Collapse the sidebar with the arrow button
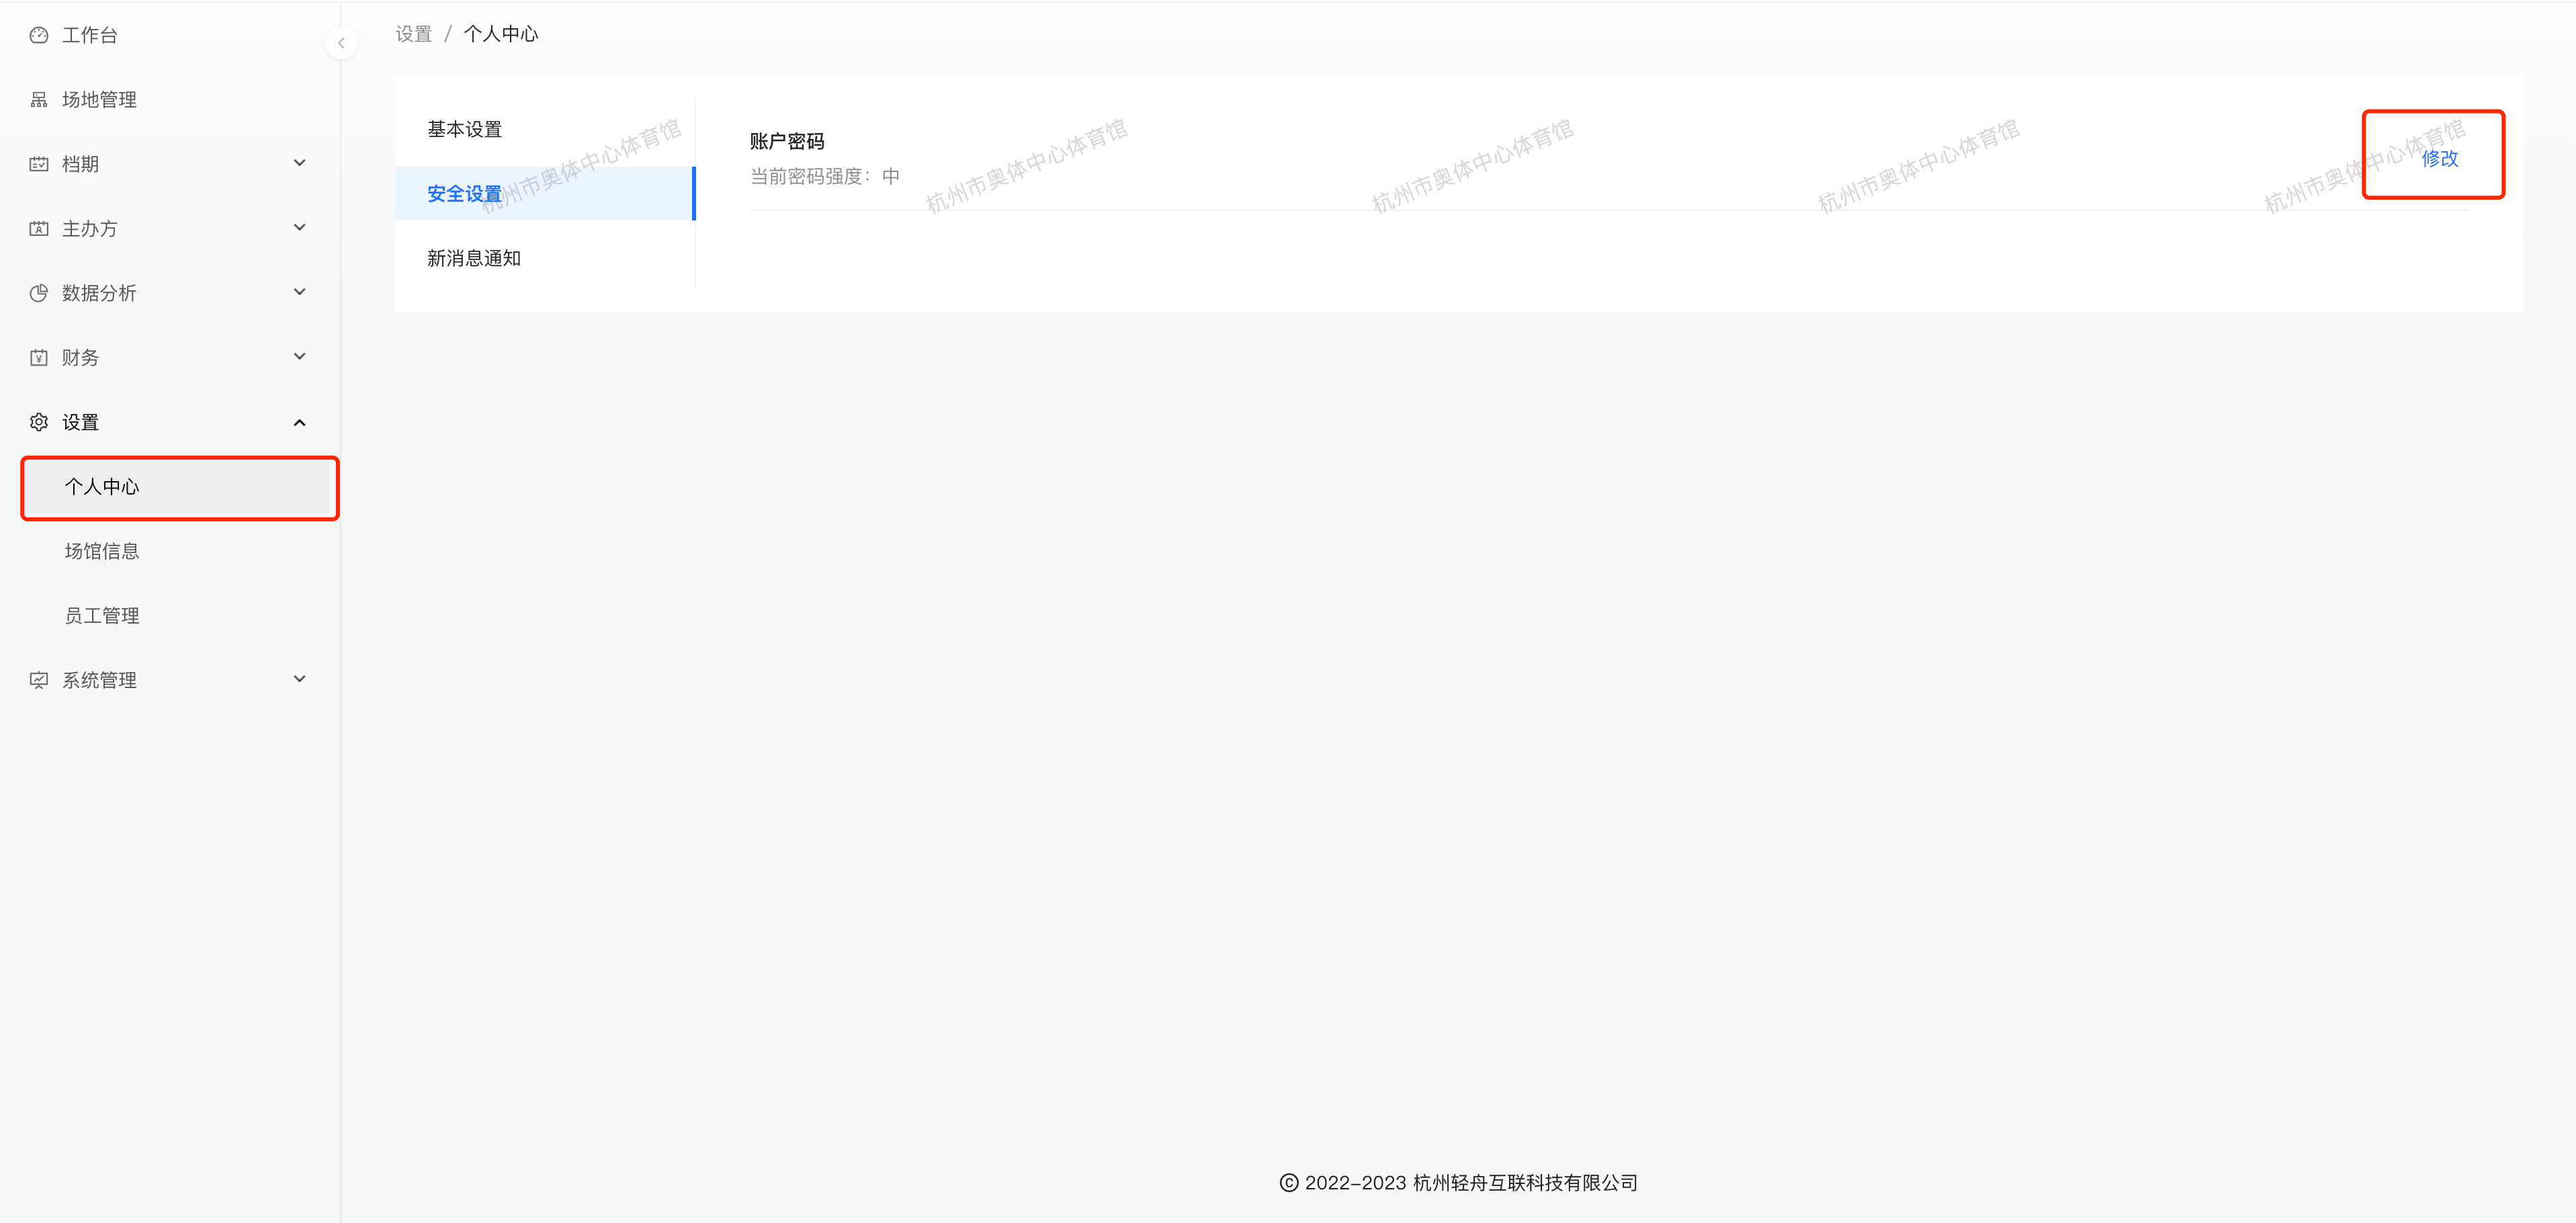The height and width of the screenshot is (1223, 2576). (x=341, y=43)
